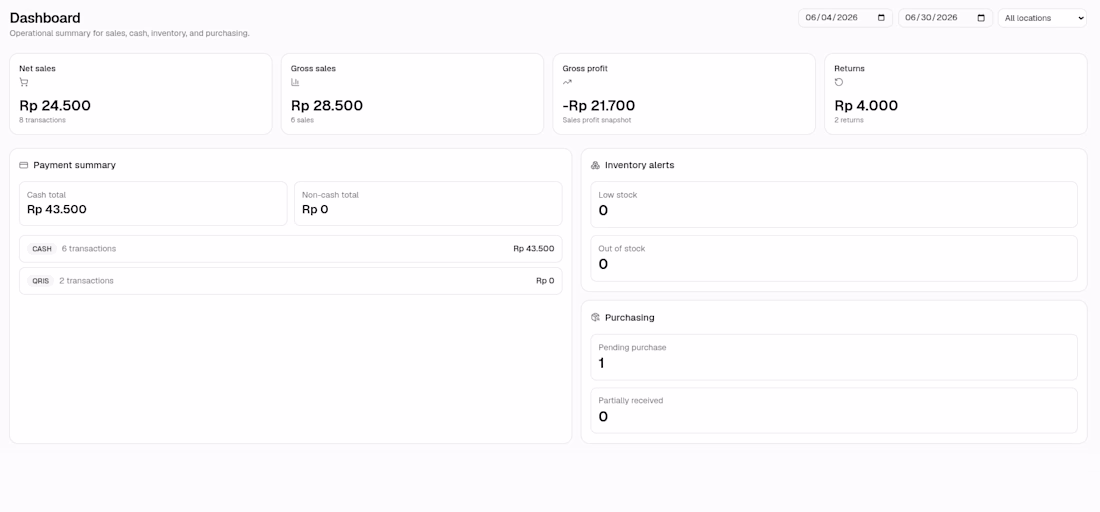Click the Purchasing section title
1100x512 pixels.
630,318
